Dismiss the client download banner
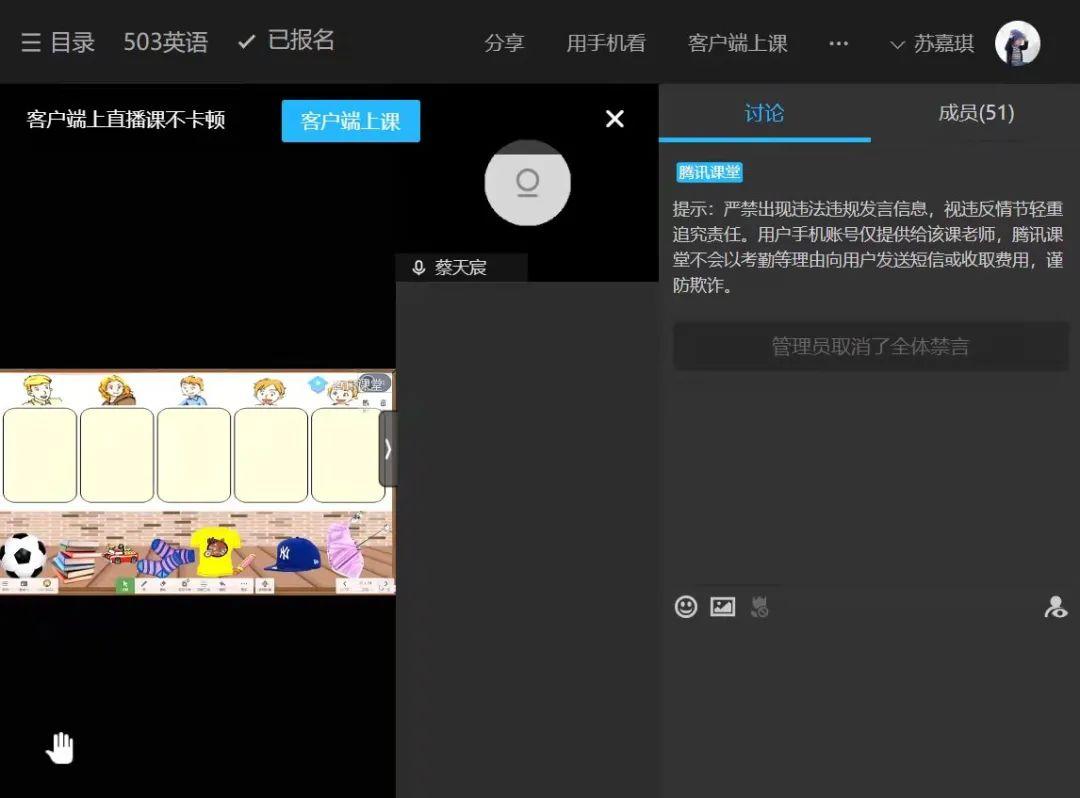Viewport: 1080px width, 798px height. click(x=615, y=119)
